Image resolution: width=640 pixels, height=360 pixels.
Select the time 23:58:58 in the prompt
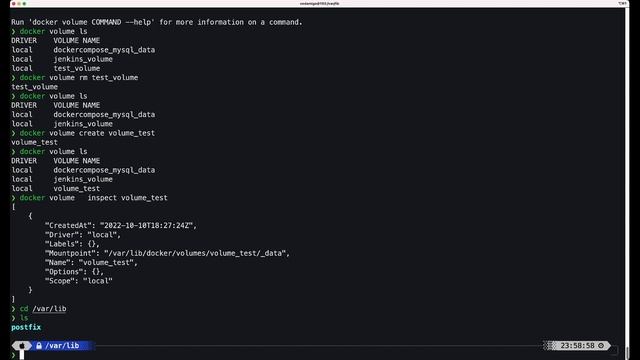click(x=577, y=346)
